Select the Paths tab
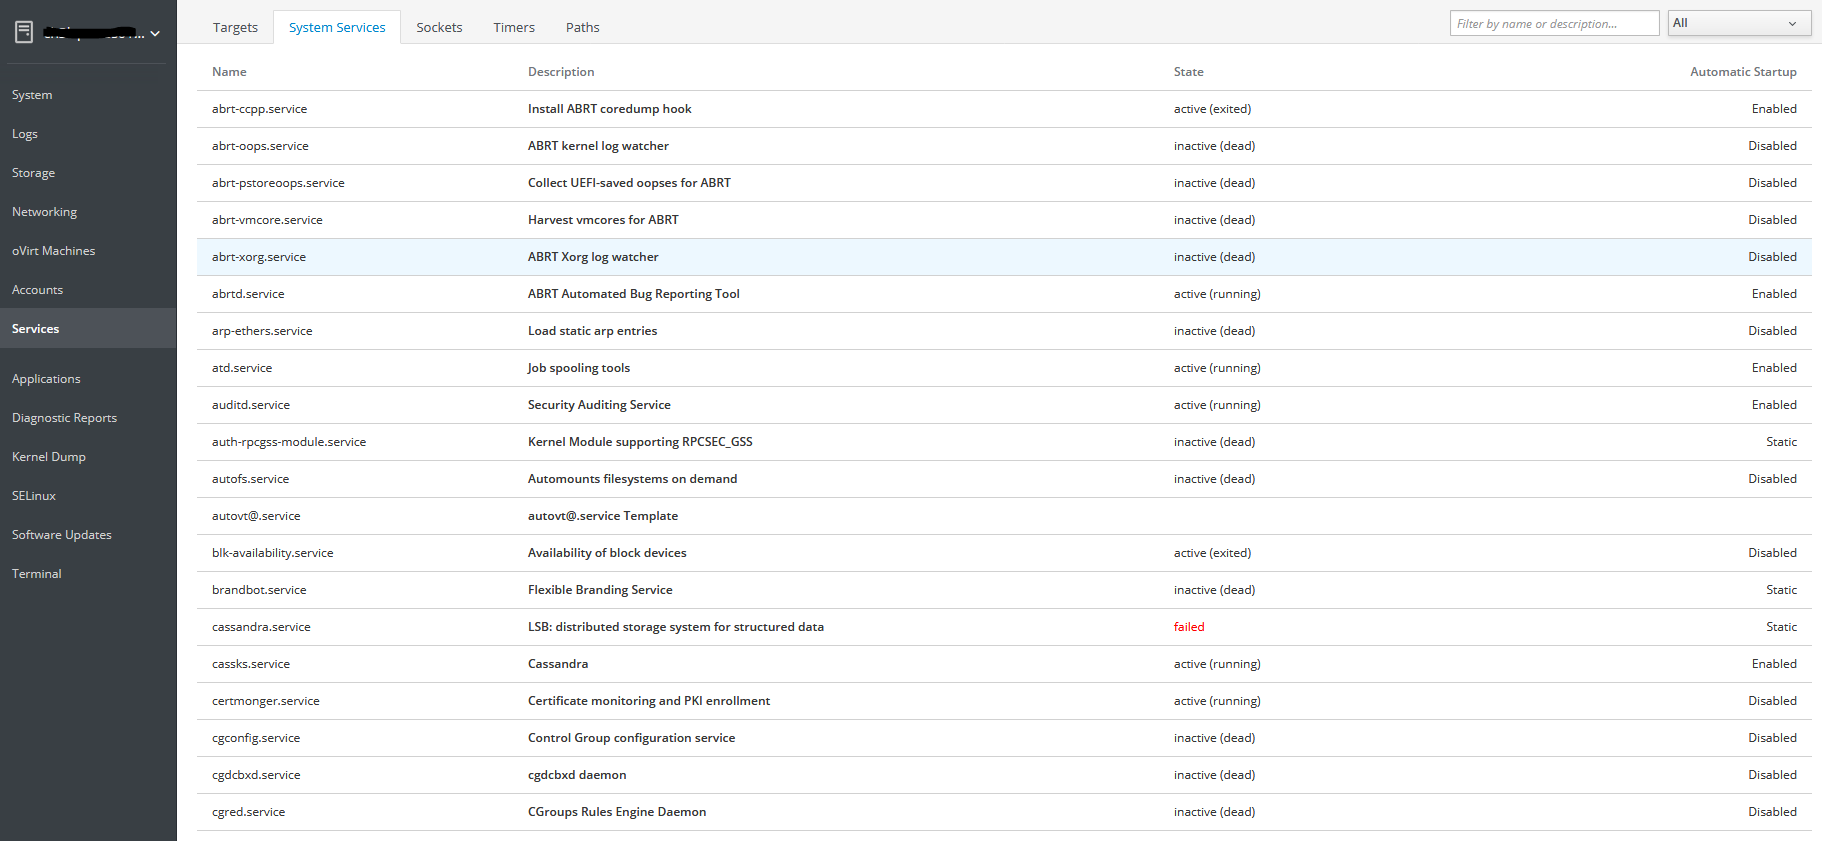 coord(582,27)
